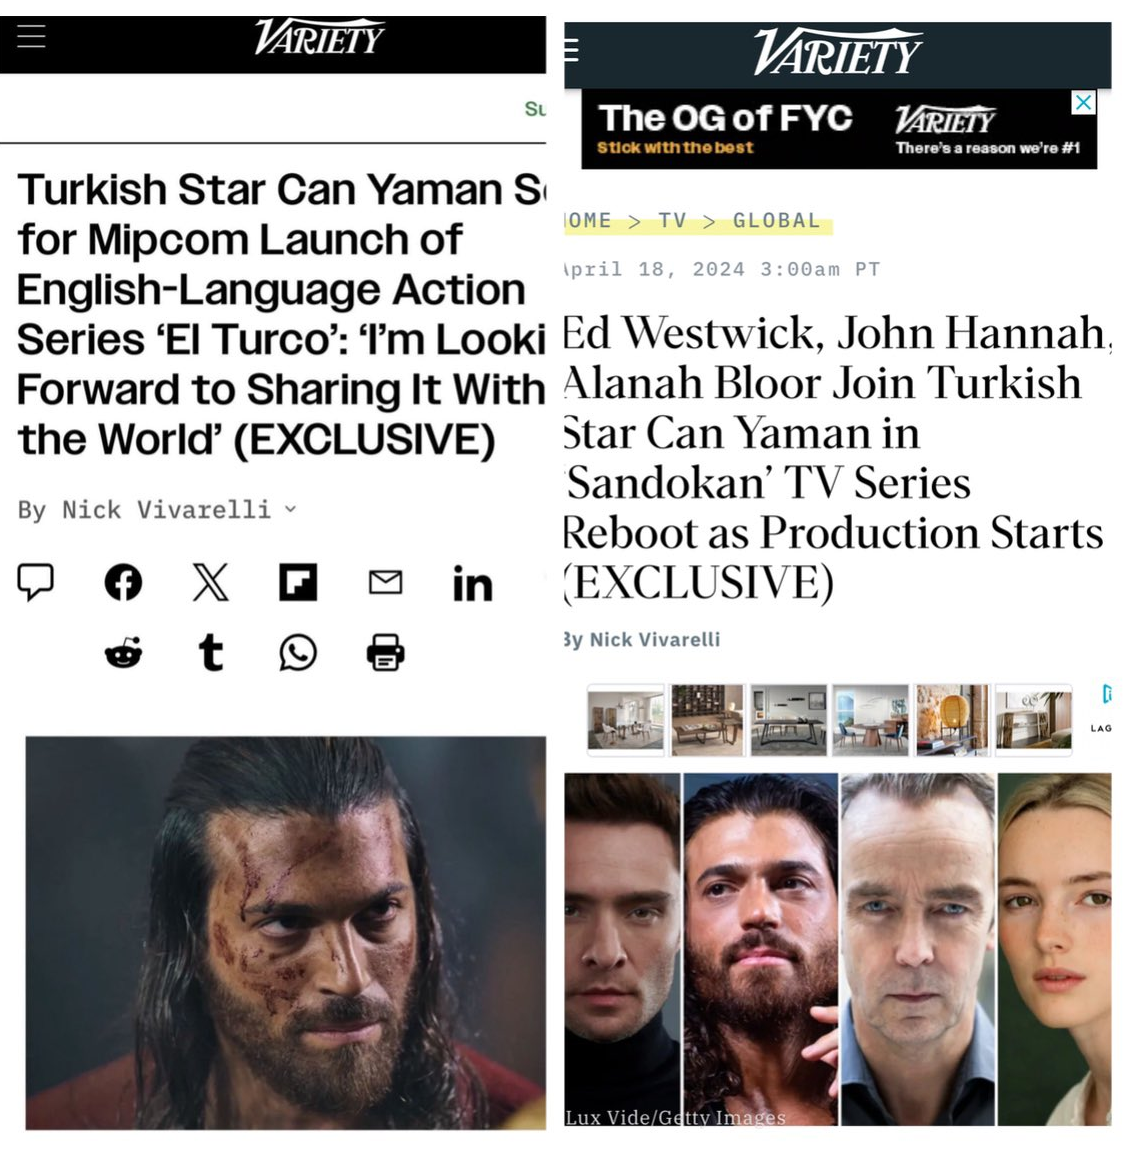Share the article on Tumblr
This screenshot has width=1126, height=1149.
coord(211,652)
